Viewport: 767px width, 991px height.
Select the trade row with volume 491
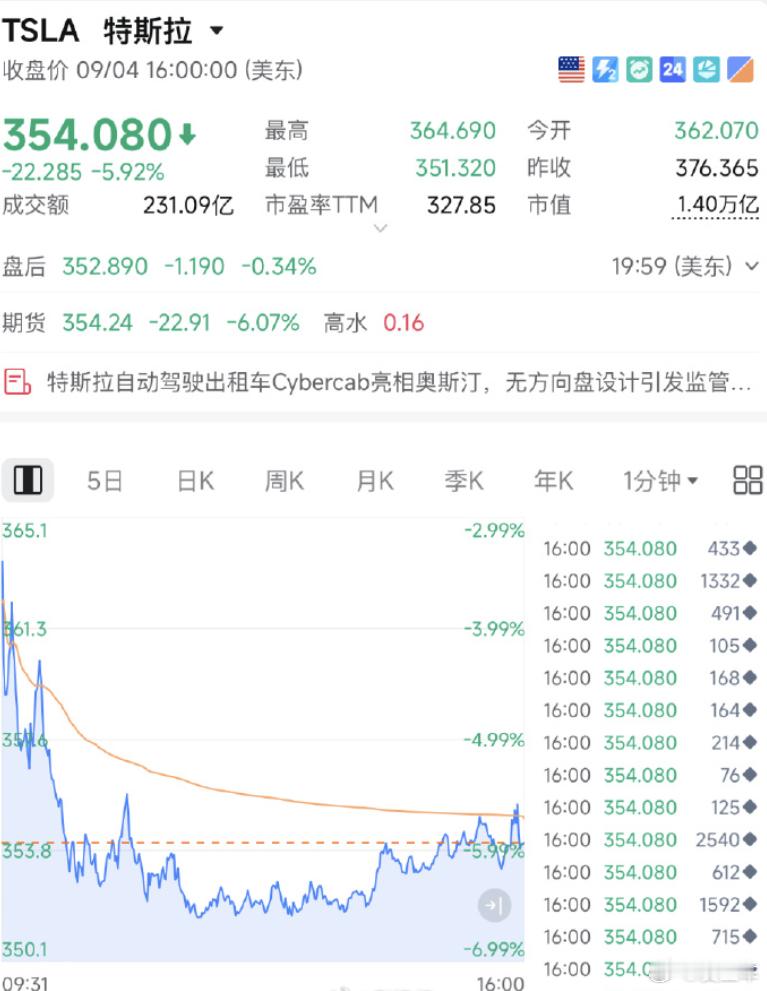[x=650, y=613]
